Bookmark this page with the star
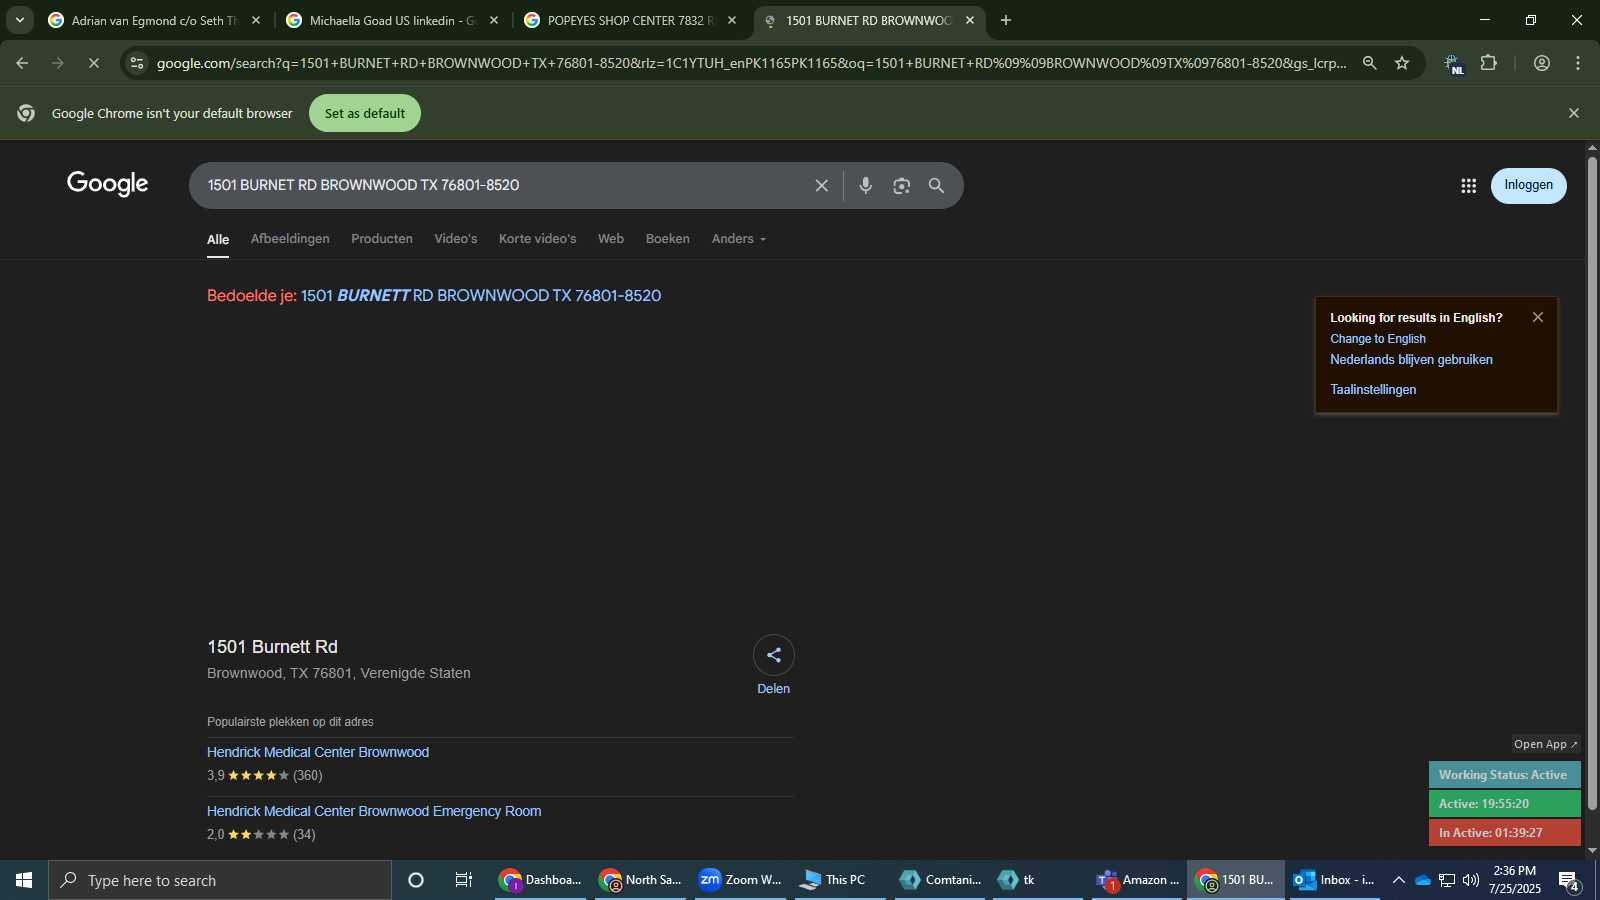Image resolution: width=1600 pixels, height=900 pixels. pyautogui.click(x=1402, y=63)
